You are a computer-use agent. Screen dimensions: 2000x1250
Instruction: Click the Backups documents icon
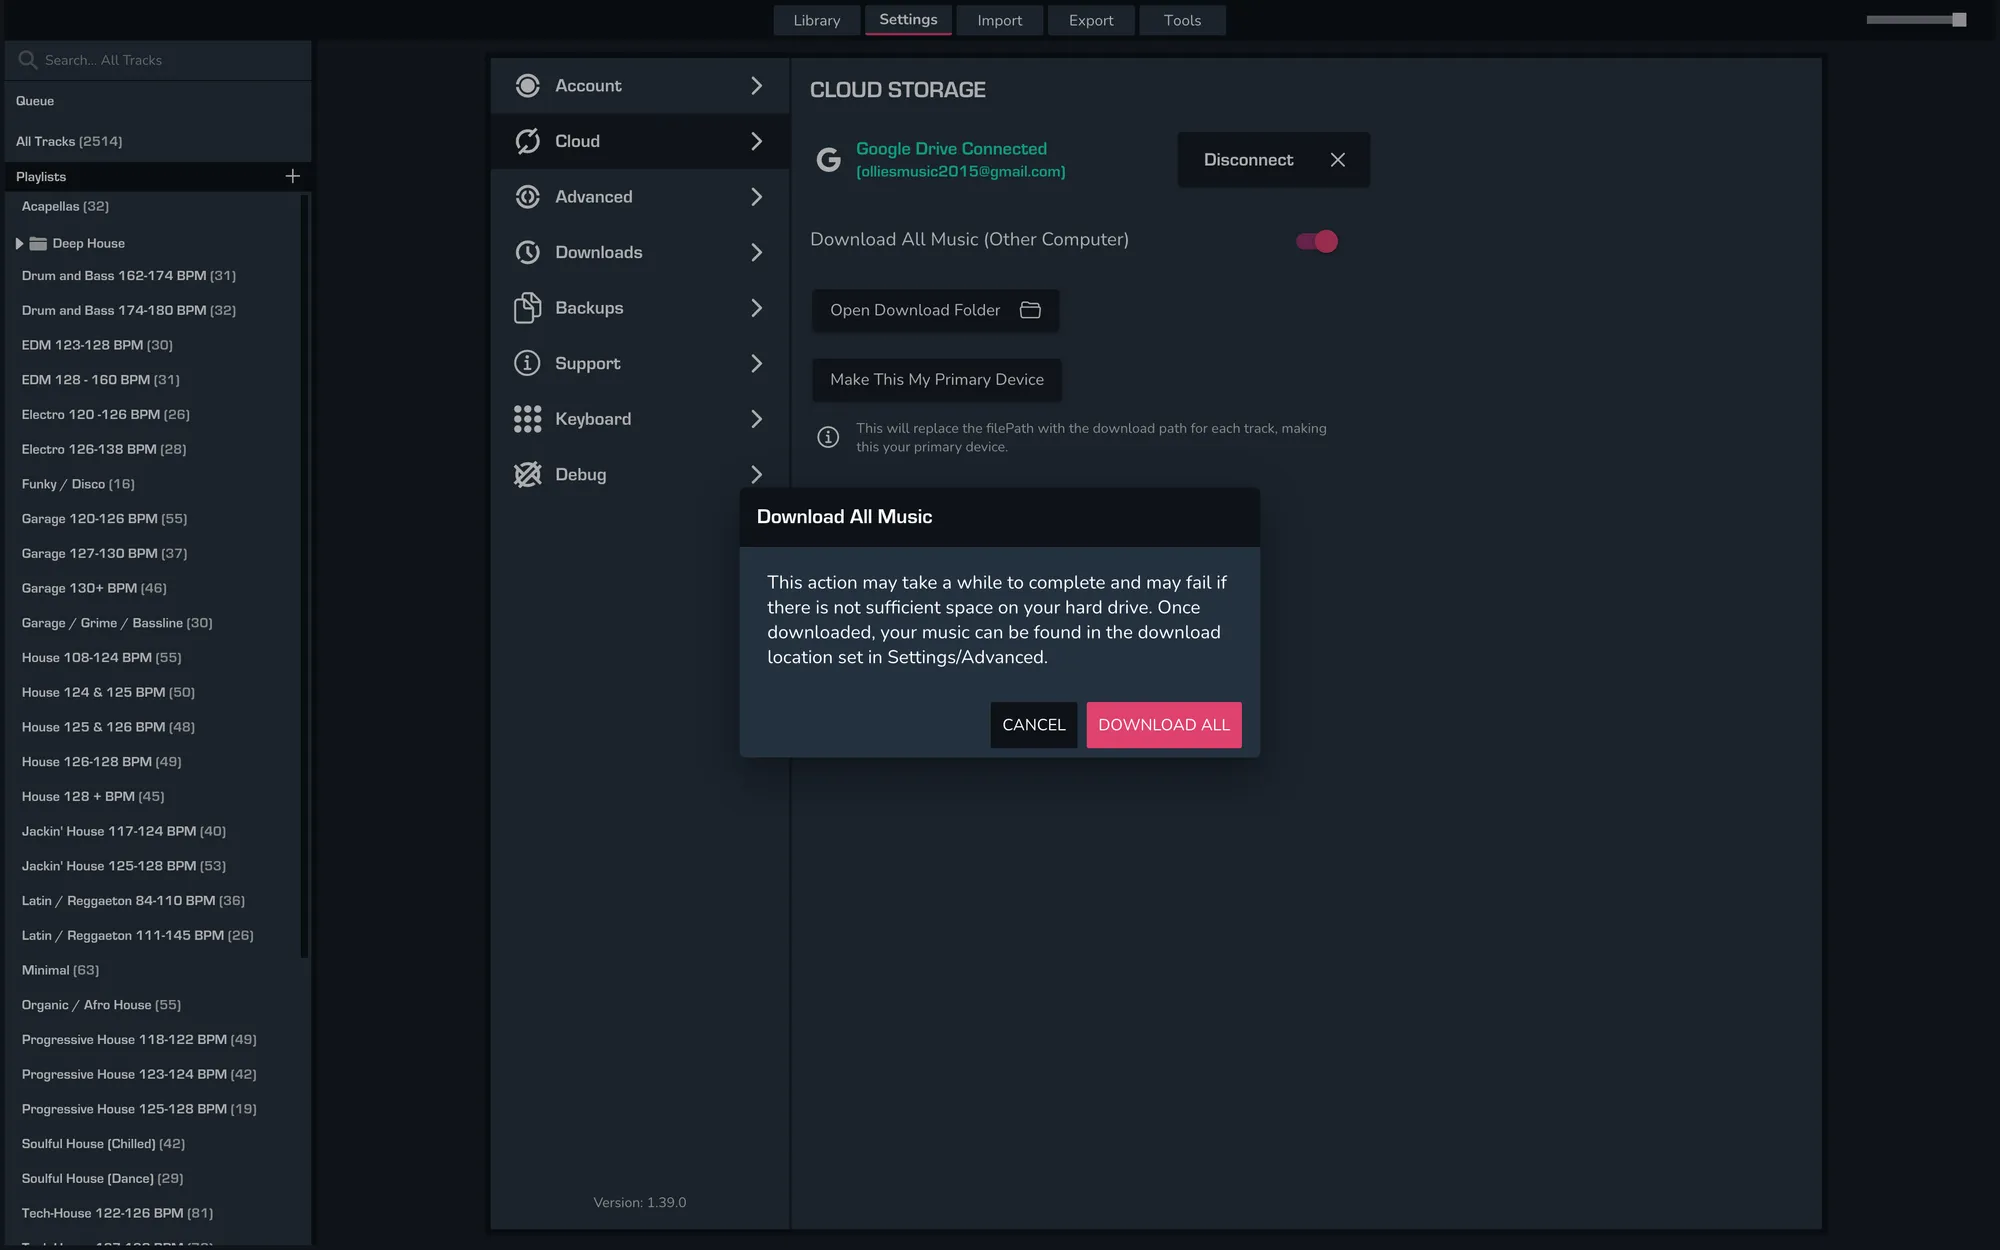(527, 308)
